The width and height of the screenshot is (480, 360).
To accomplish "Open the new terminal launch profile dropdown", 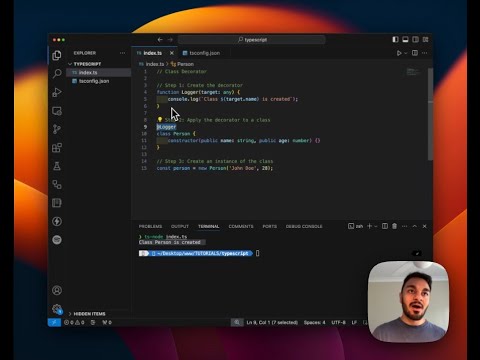I will tap(376, 226).
